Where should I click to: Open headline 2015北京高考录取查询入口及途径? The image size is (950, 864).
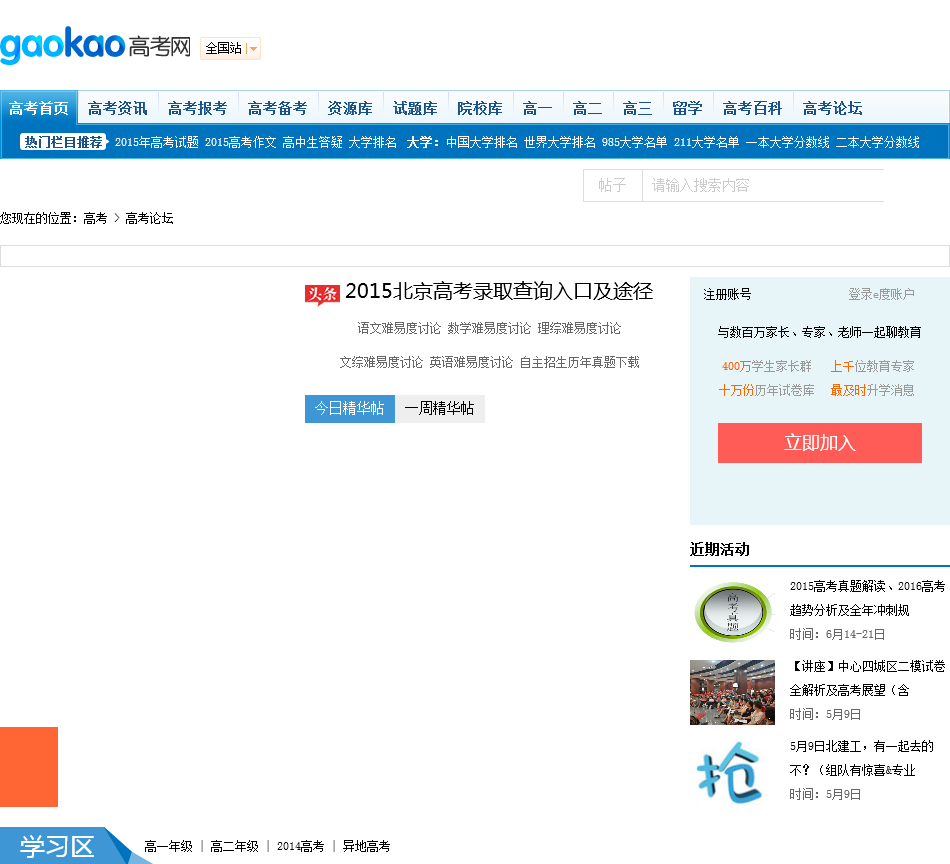click(x=499, y=291)
